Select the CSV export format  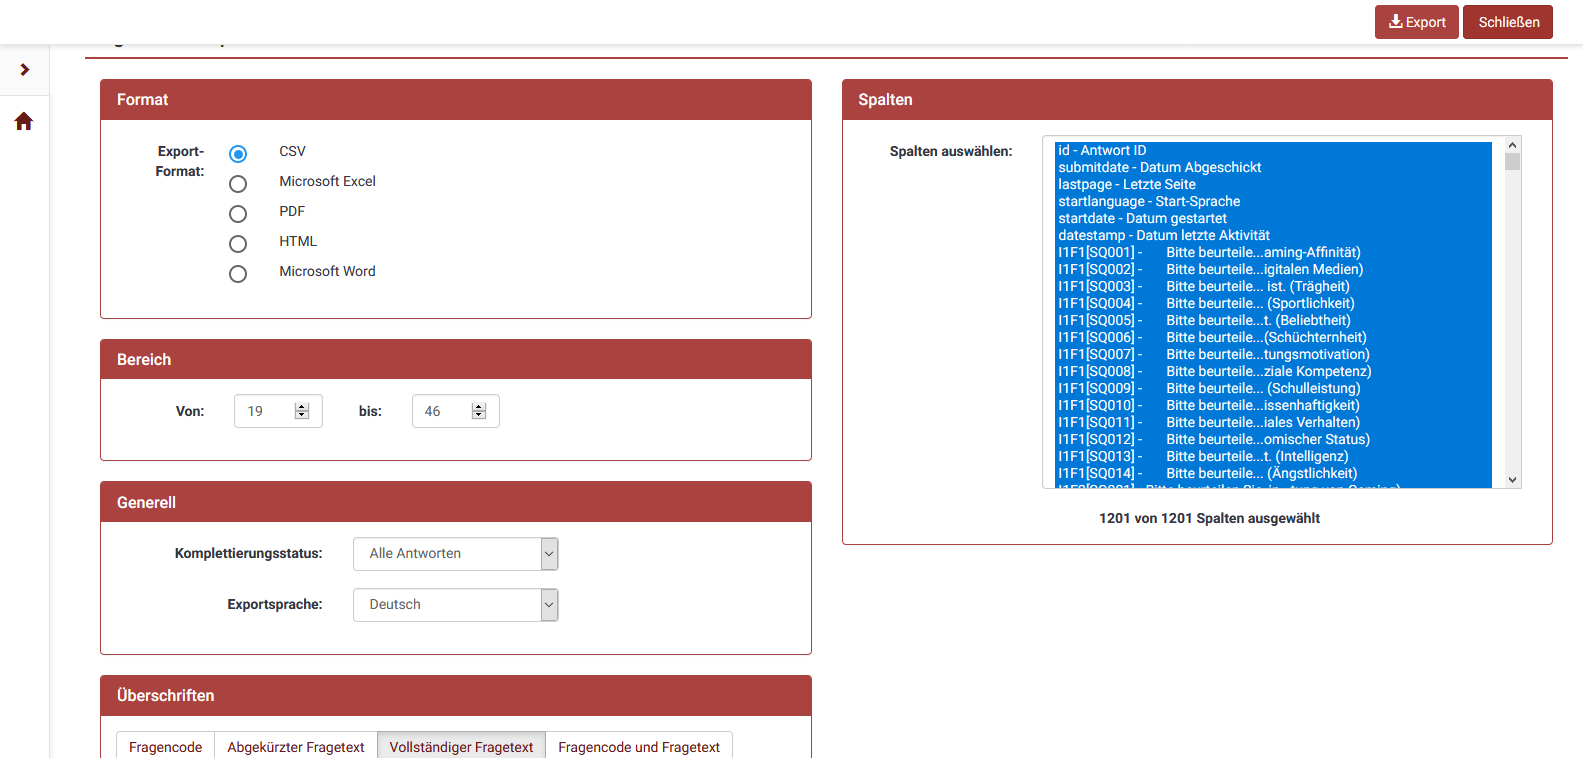(238, 154)
